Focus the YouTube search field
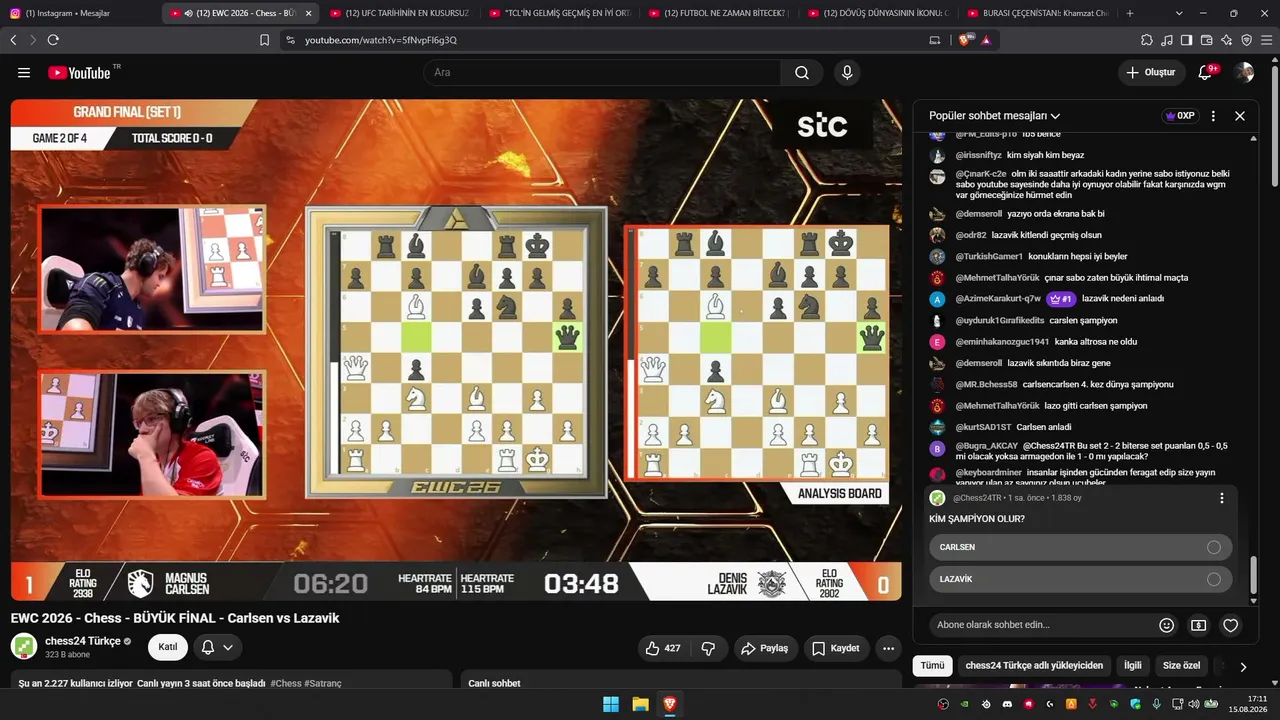The width and height of the screenshot is (1280, 720). [x=602, y=73]
